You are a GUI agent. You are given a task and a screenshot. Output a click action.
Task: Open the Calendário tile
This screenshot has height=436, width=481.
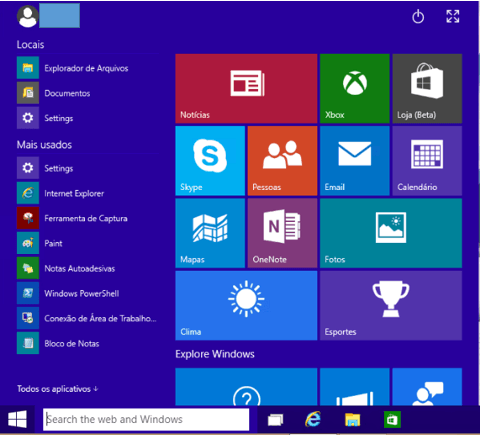[x=427, y=161]
